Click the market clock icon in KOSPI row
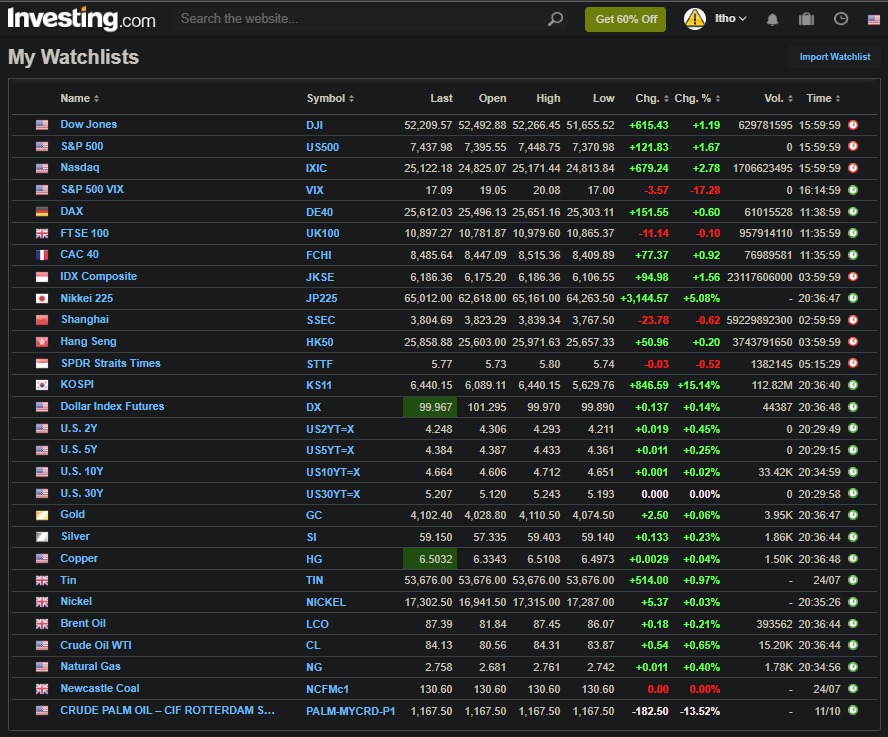888x737 pixels. [x=853, y=385]
